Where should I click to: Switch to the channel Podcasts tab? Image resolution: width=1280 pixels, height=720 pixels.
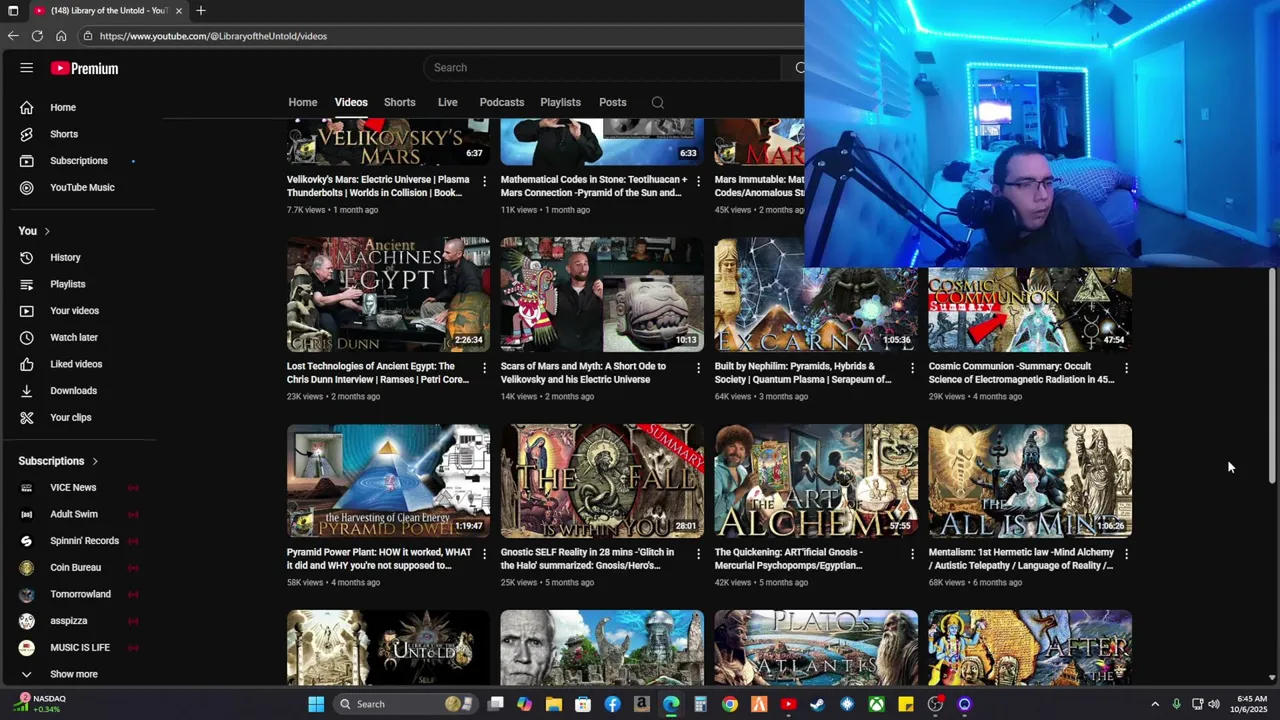tap(502, 102)
